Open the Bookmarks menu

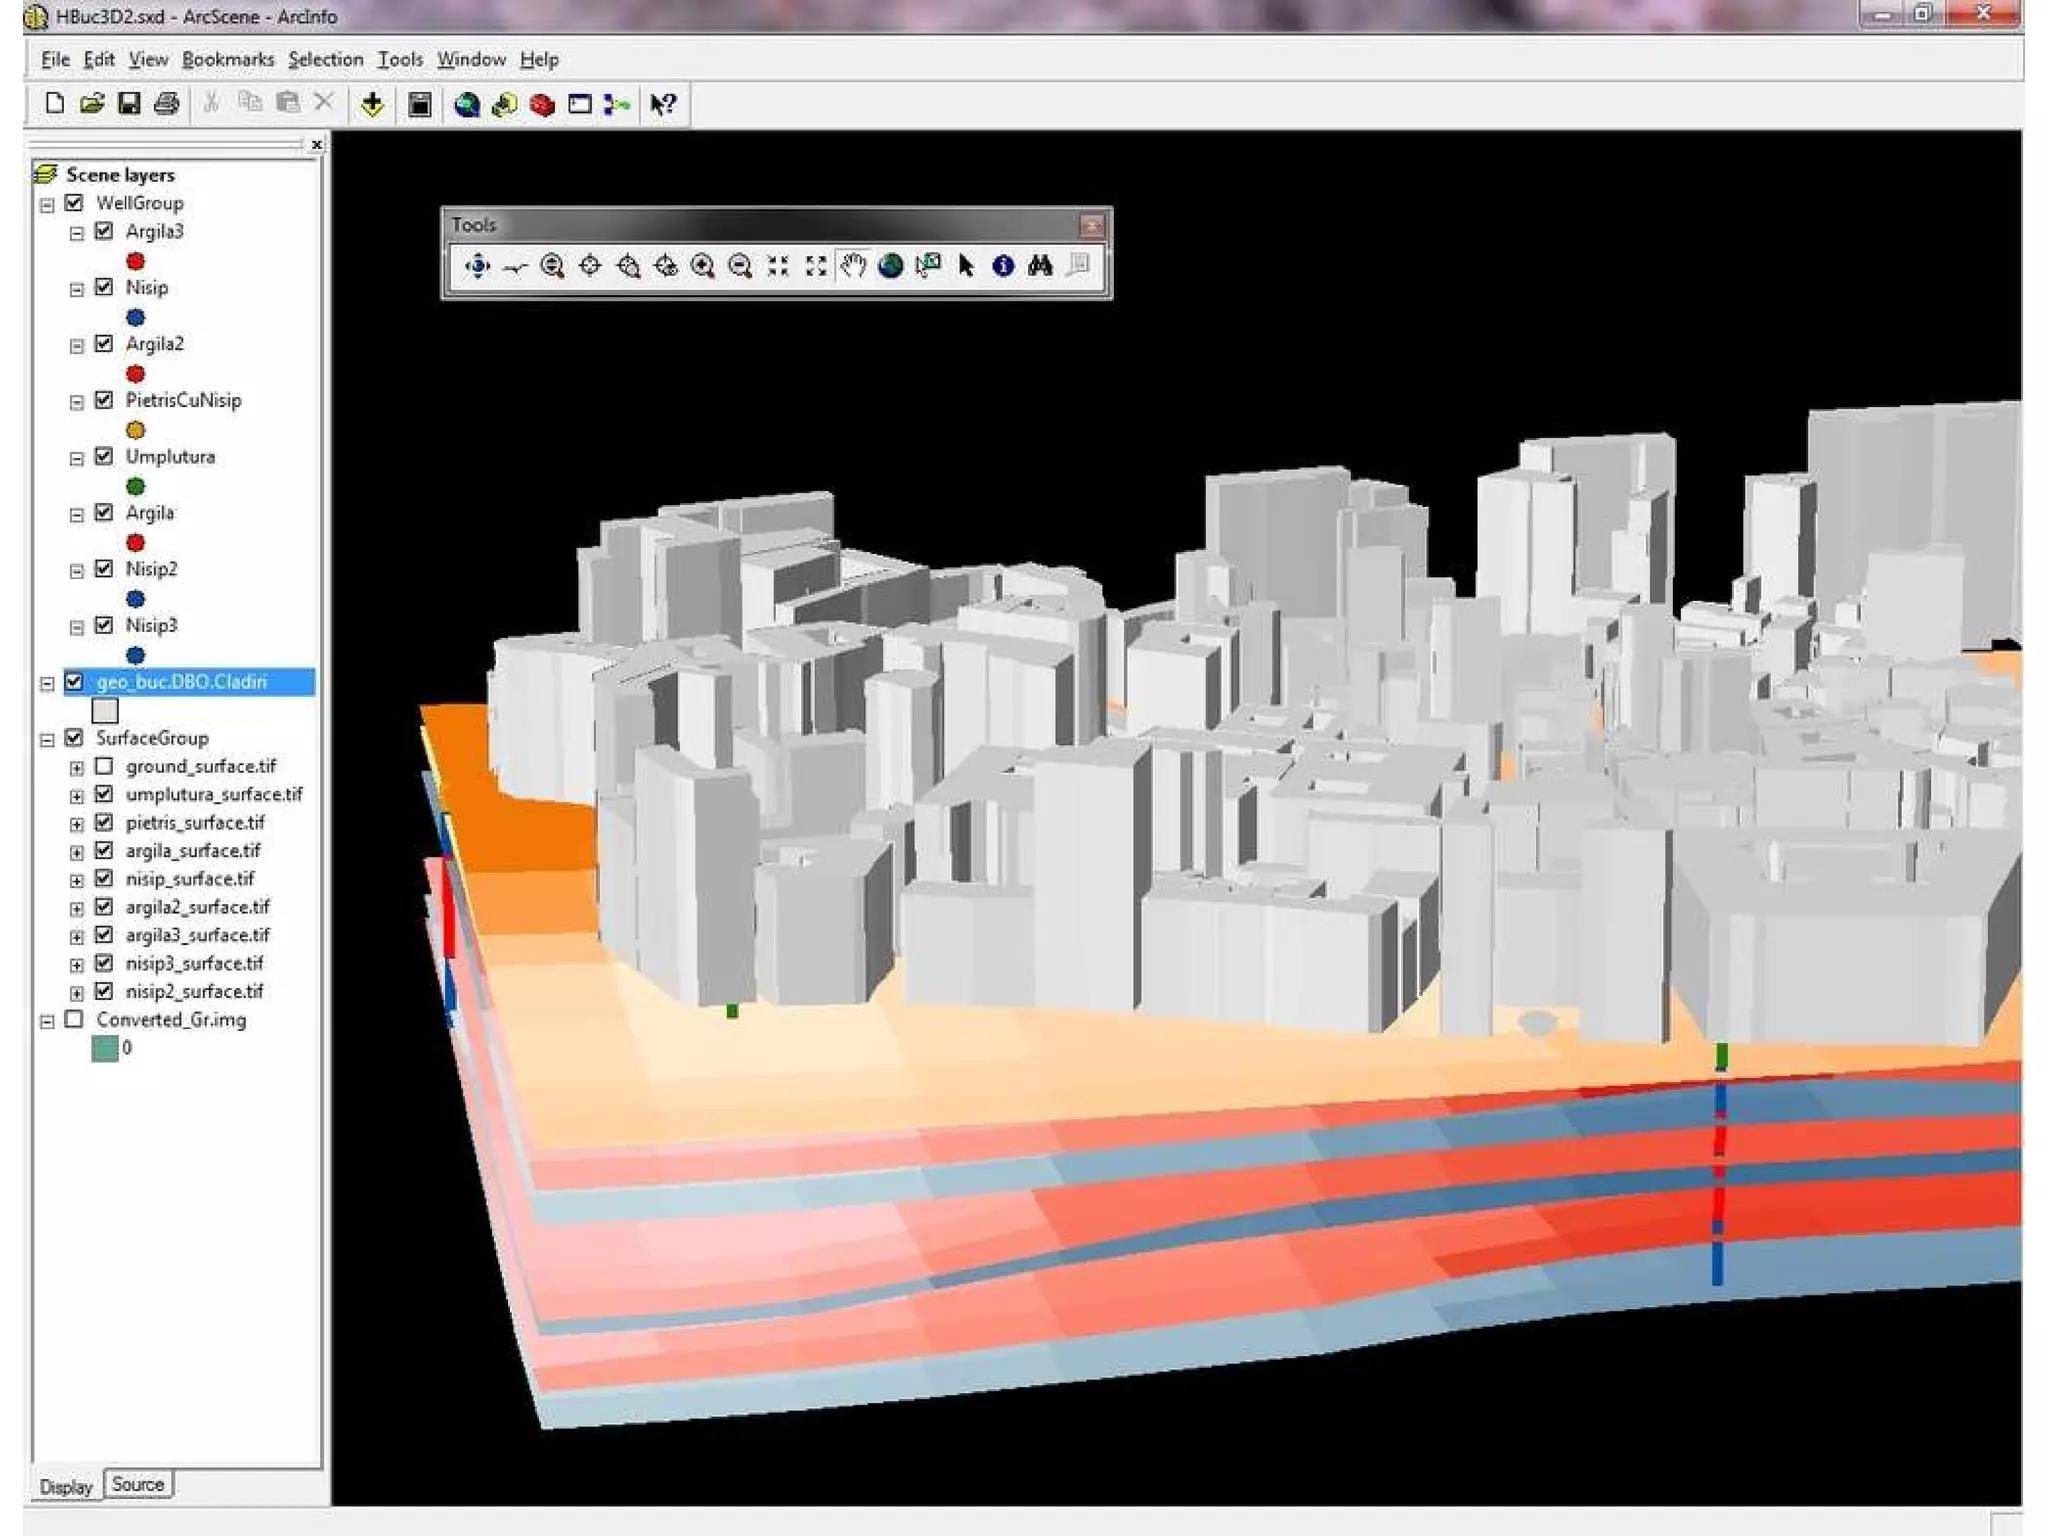pyautogui.click(x=228, y=60)
